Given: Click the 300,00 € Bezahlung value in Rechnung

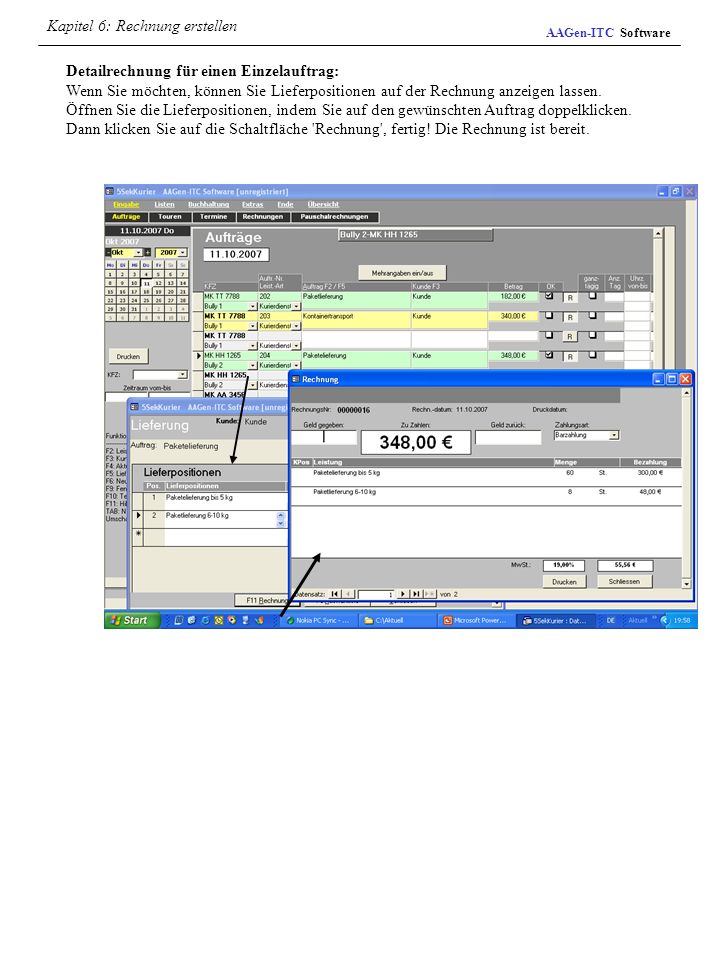Looking at the screenshot, I should tap(650, 473).
